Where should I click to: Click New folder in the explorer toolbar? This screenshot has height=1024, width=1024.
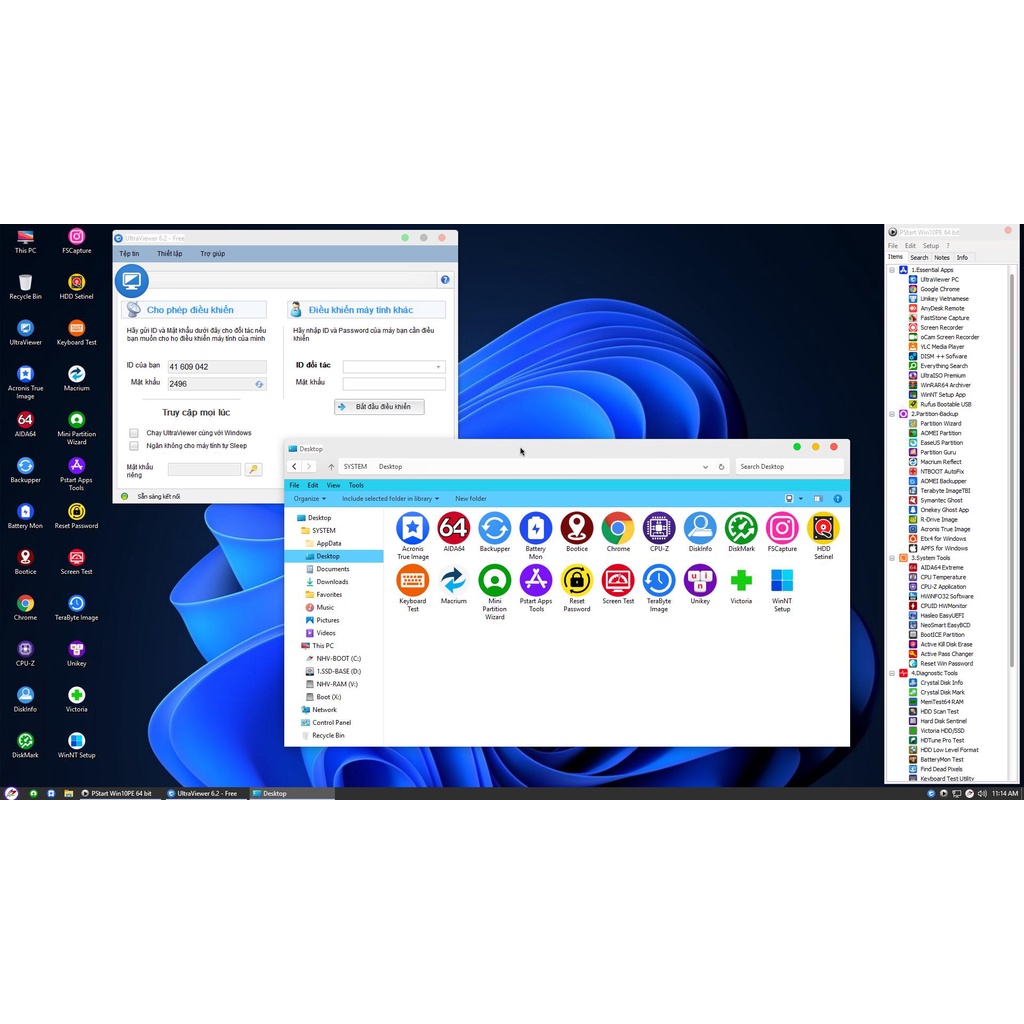[471, 498]
